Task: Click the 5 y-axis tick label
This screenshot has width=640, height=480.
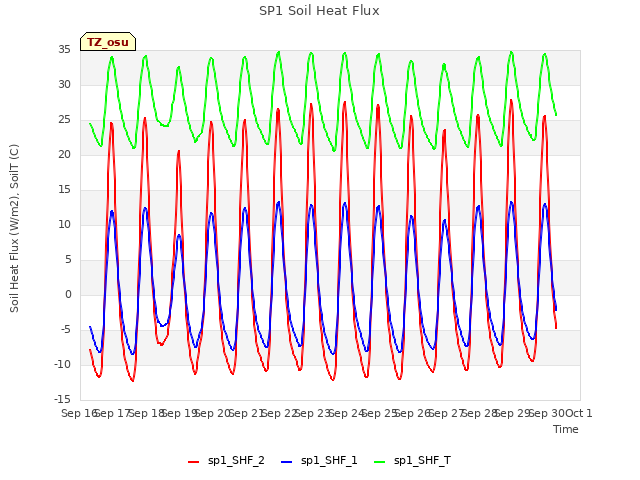Action: (68, 260)
